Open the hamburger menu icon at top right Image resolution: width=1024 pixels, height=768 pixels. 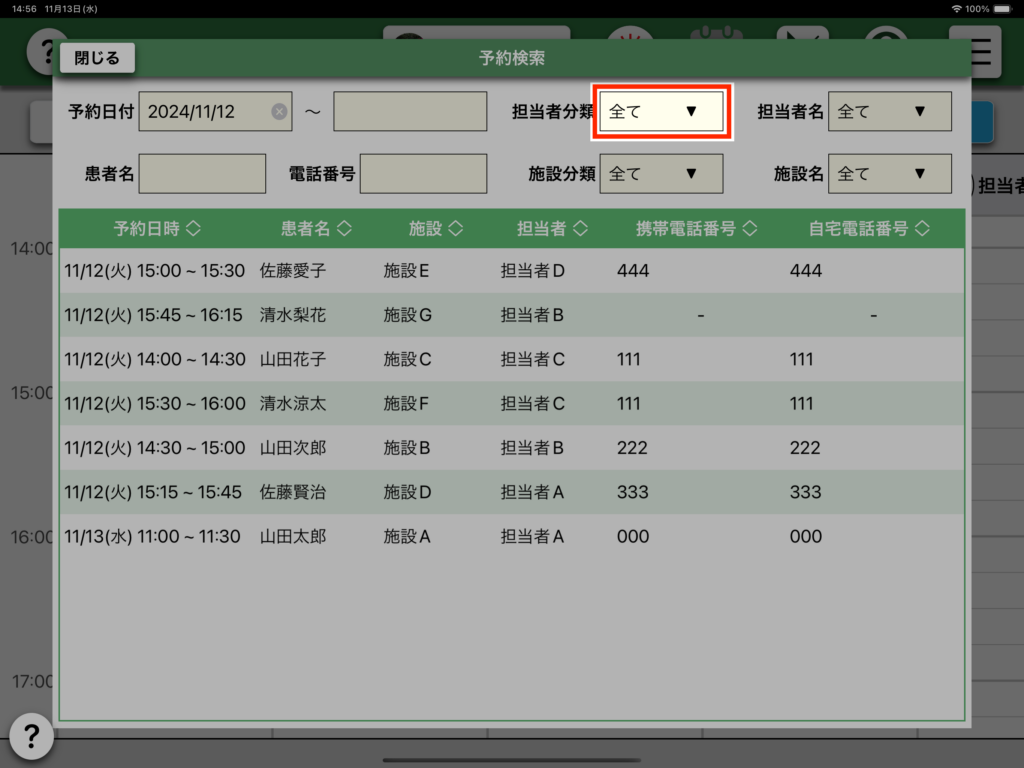coord(974,52)
